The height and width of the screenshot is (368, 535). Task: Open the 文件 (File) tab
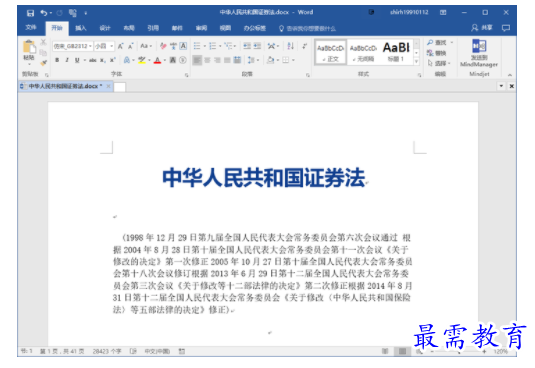coord(31,27)
